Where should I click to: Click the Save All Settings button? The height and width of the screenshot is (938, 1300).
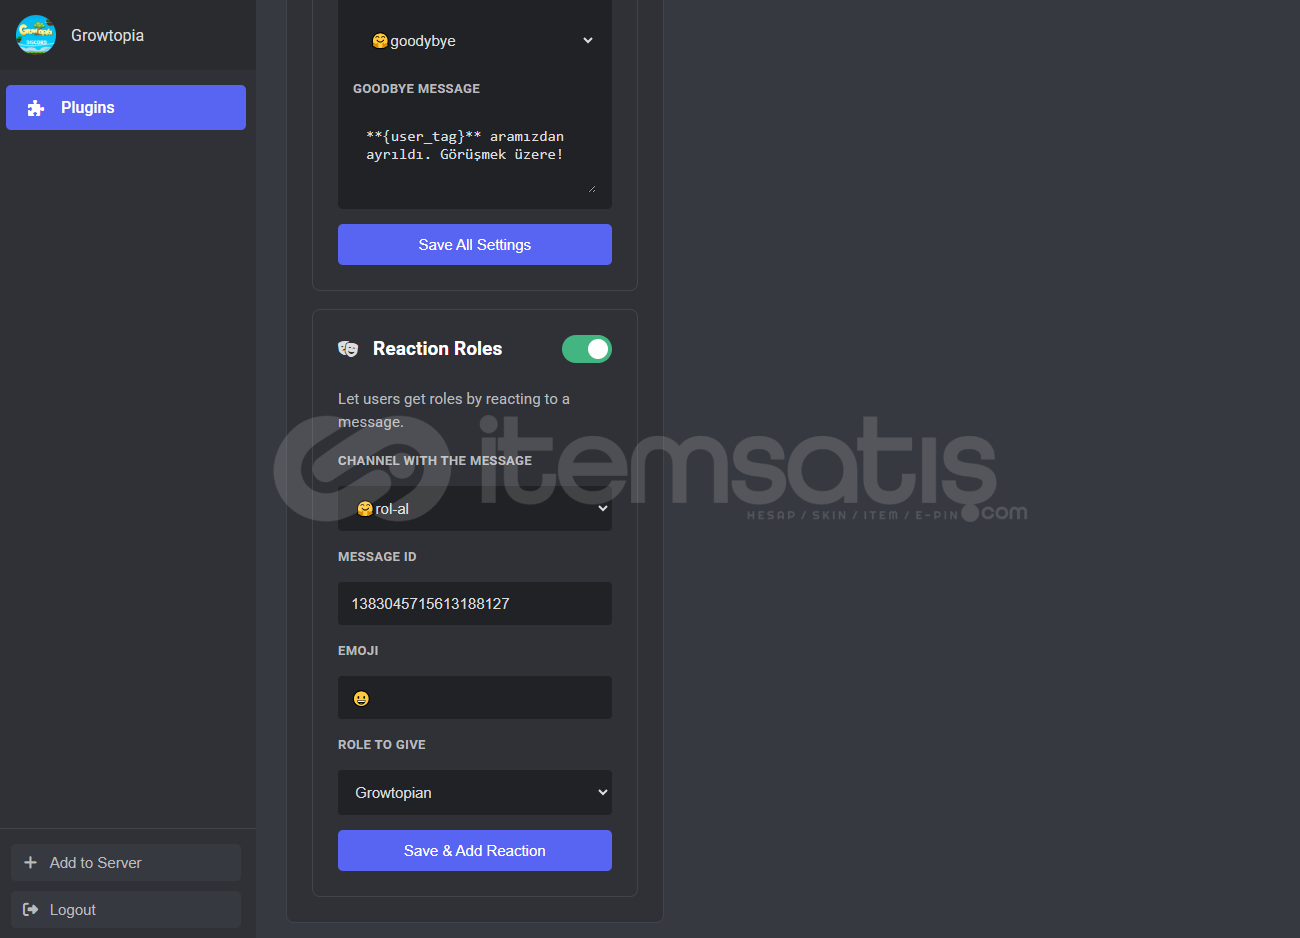click(475, 244)
